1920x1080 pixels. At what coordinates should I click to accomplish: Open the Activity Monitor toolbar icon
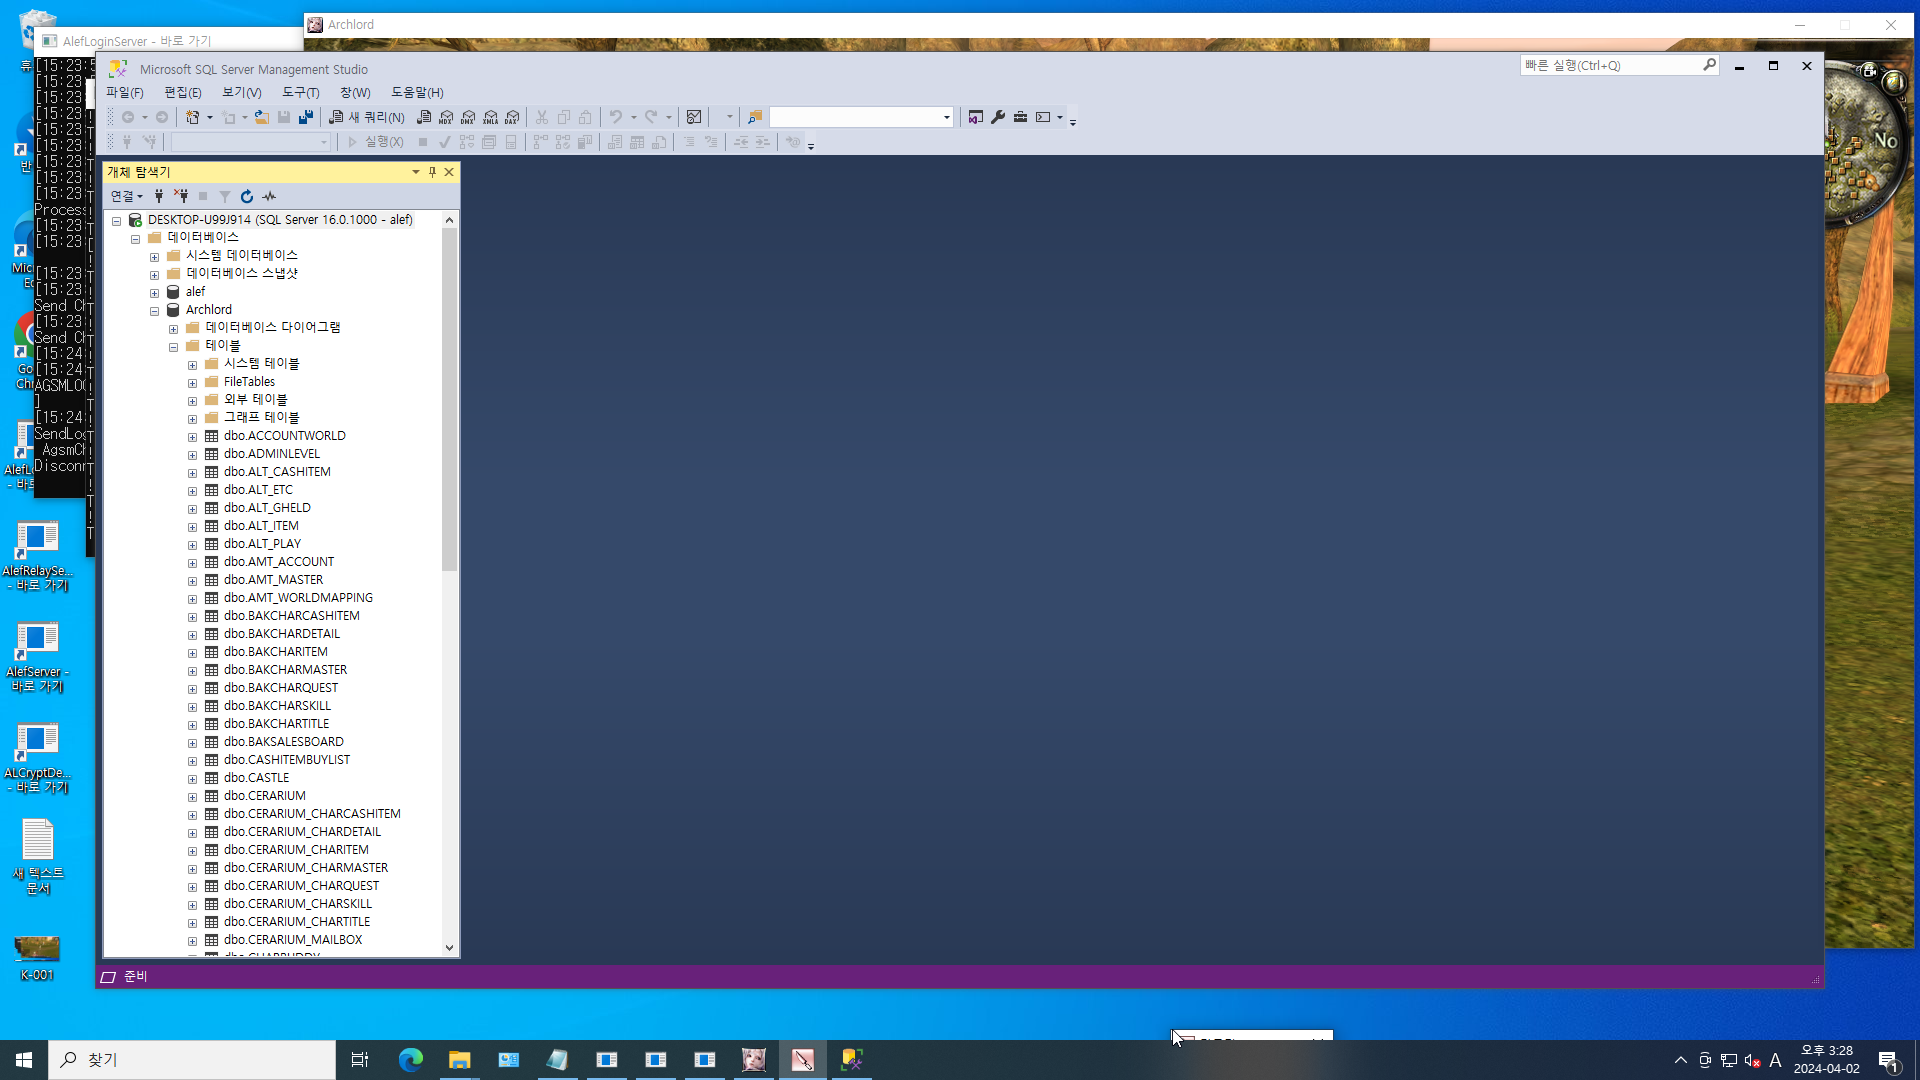(x=694, y=117)
